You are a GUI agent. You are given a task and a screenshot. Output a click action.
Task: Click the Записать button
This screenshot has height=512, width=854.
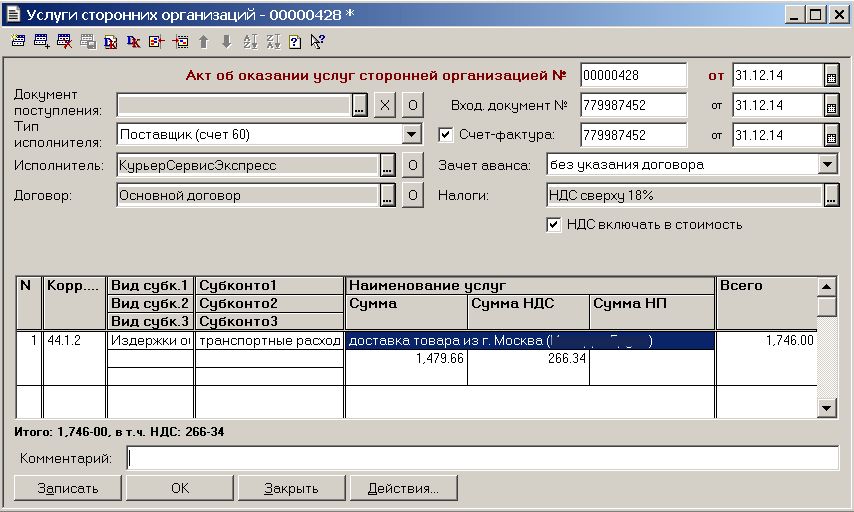(x=68, y=488)
